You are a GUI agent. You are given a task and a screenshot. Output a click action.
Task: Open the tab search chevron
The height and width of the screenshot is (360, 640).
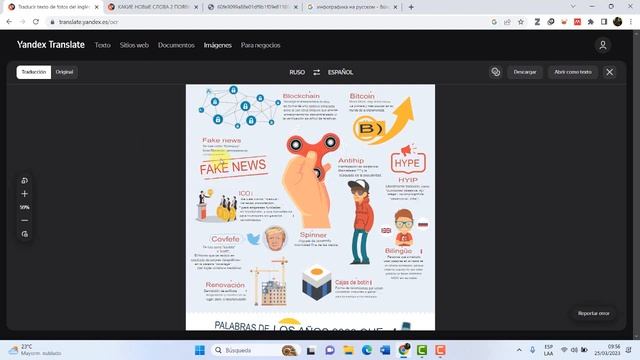point(573,7)
